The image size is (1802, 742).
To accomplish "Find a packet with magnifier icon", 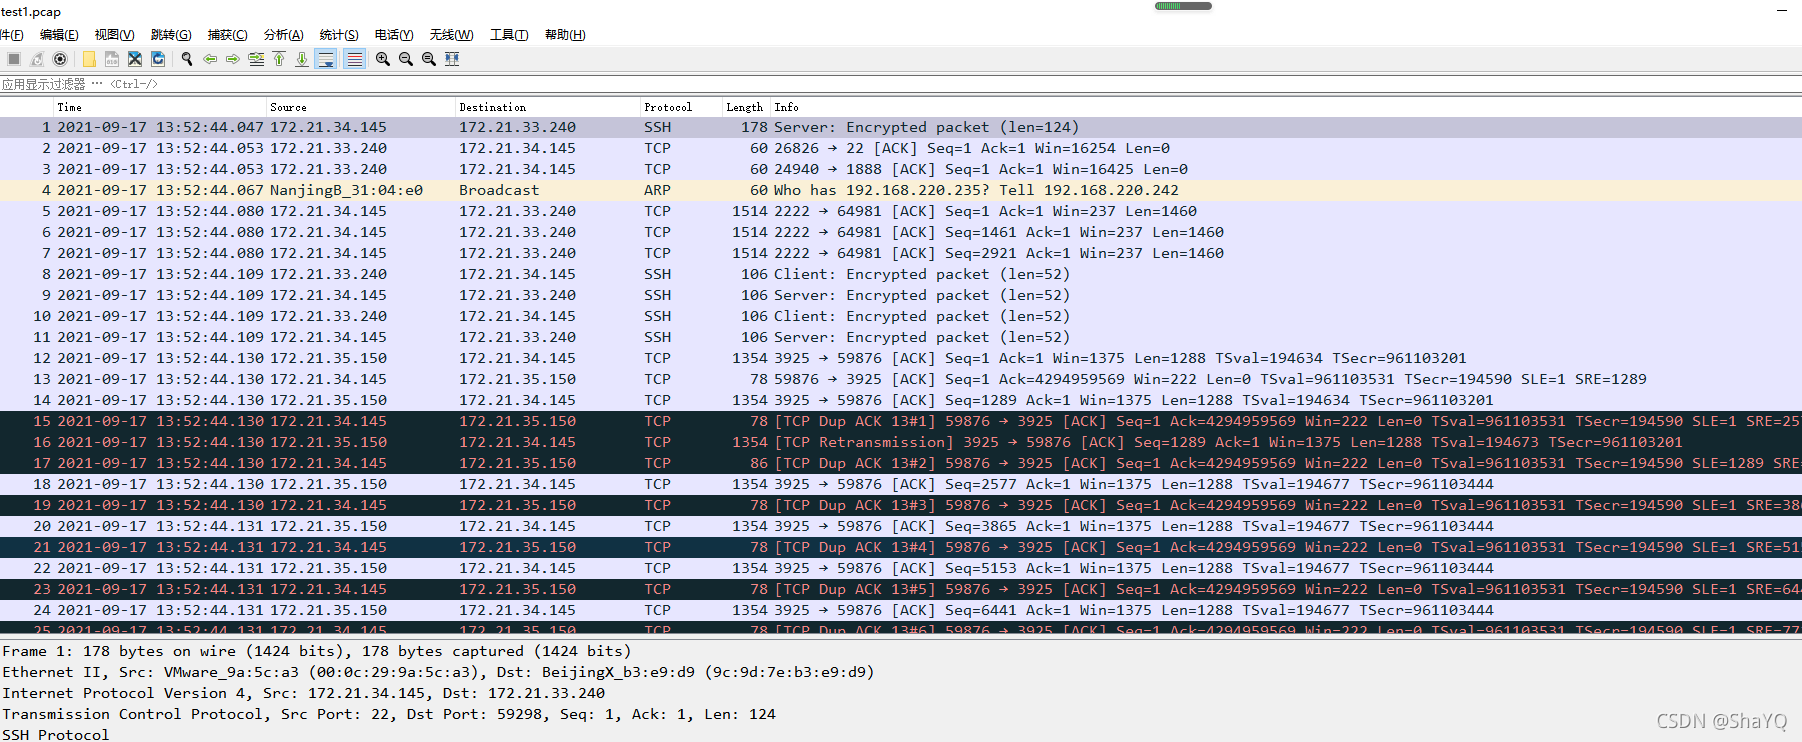I will [x=187, y=59].
